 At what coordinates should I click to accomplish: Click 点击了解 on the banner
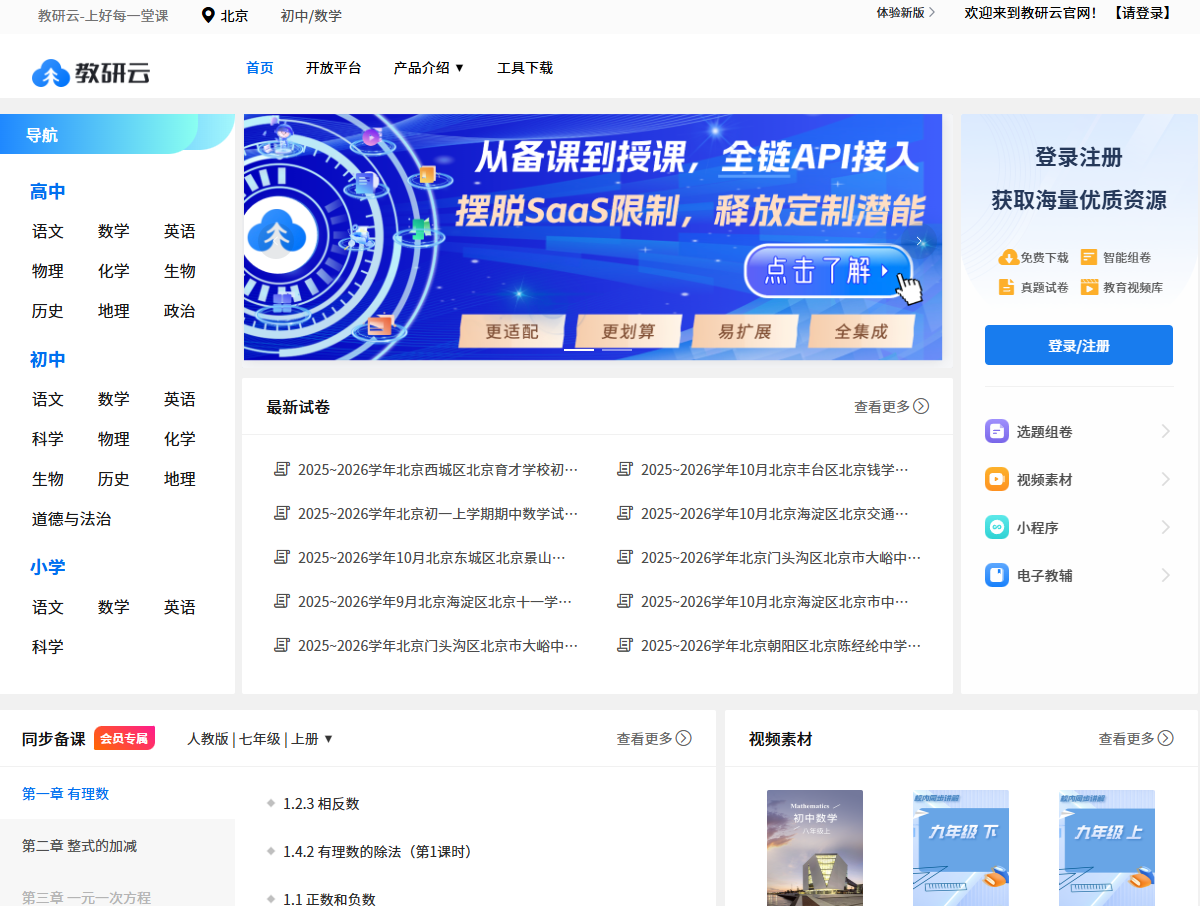click(827, 272)
